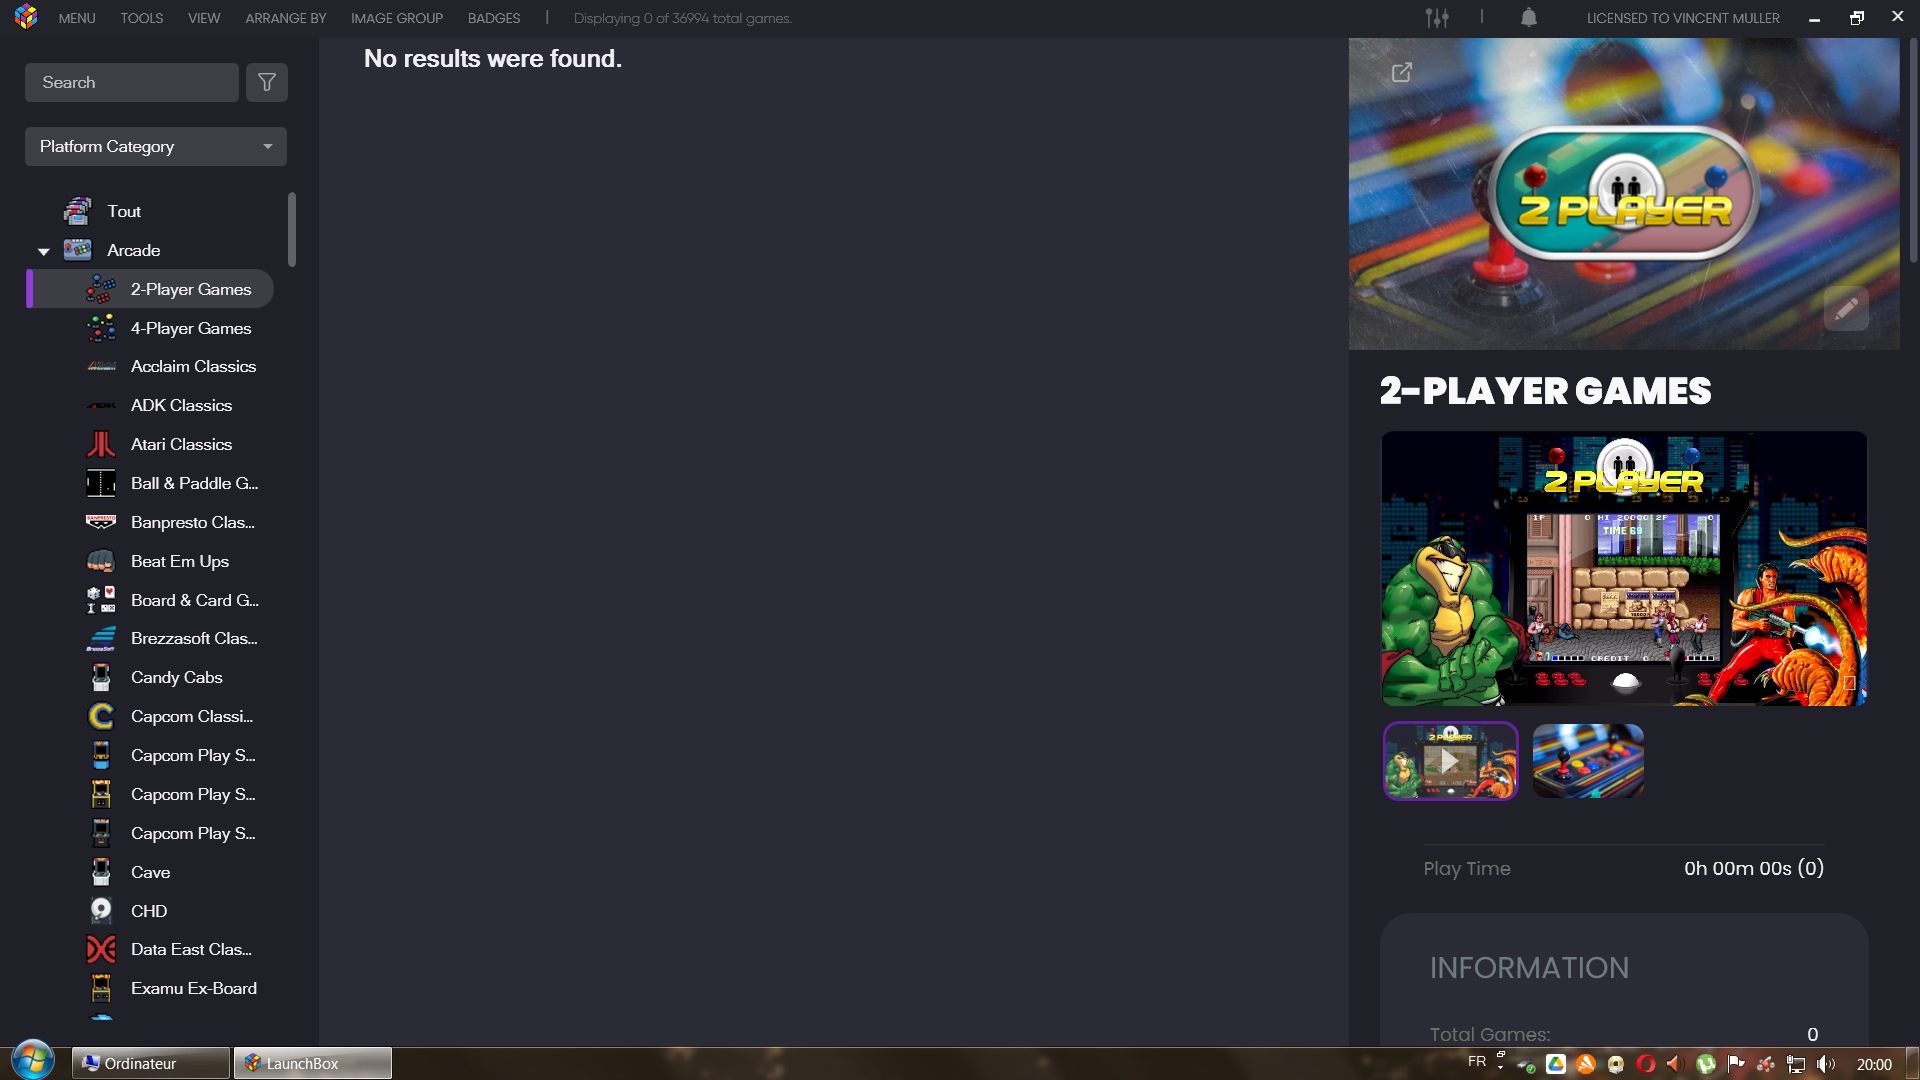Select the 4-Player Games playlist icon

(101, 328)
